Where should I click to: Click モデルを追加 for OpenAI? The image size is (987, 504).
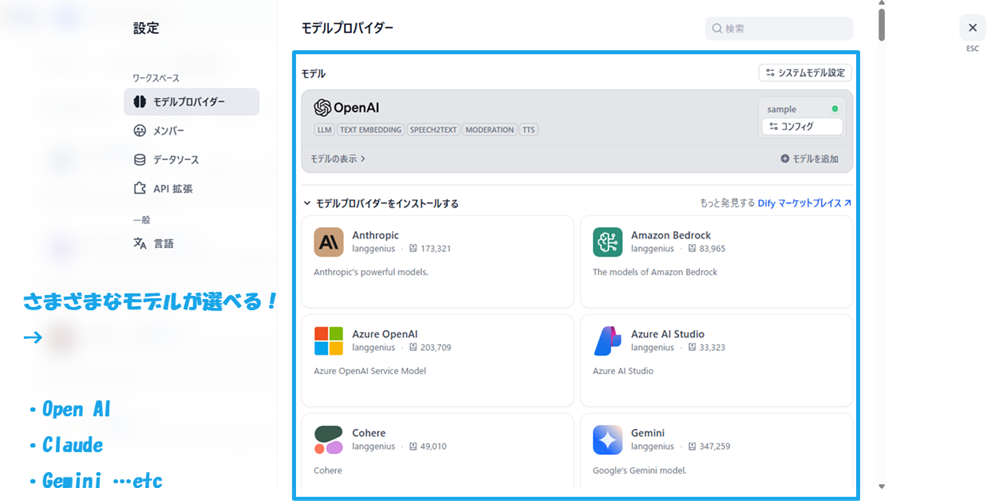tap(809, 159)
